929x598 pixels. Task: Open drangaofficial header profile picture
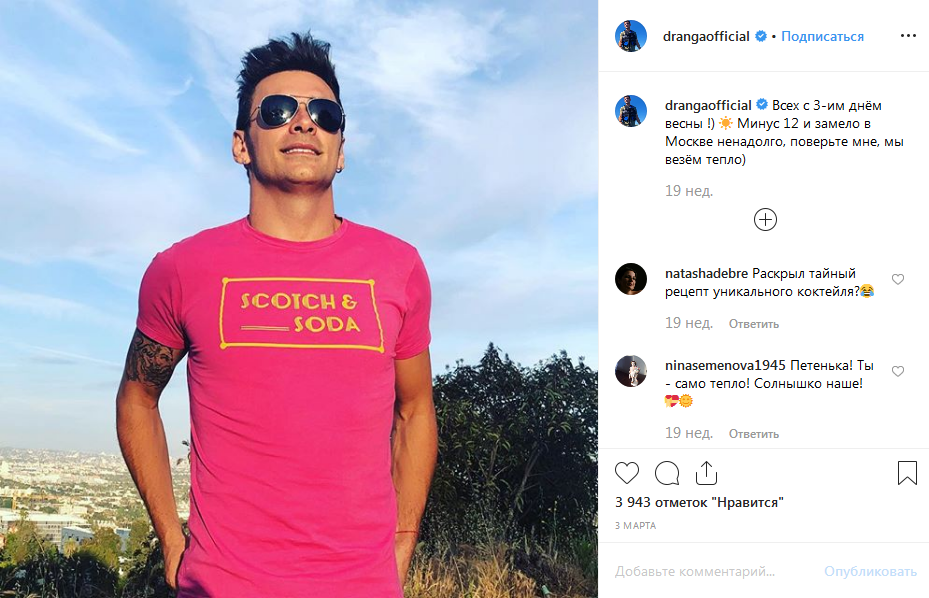631,36
